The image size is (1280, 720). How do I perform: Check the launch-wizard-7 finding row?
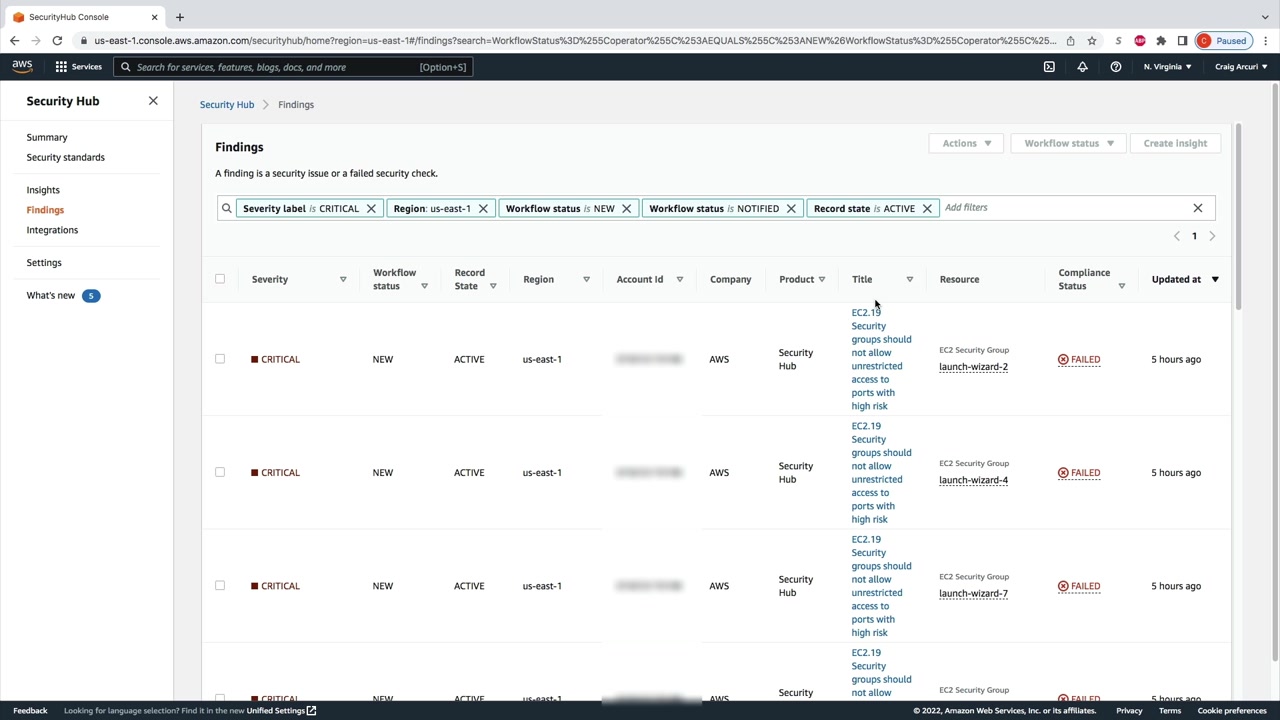coord(220,586)
